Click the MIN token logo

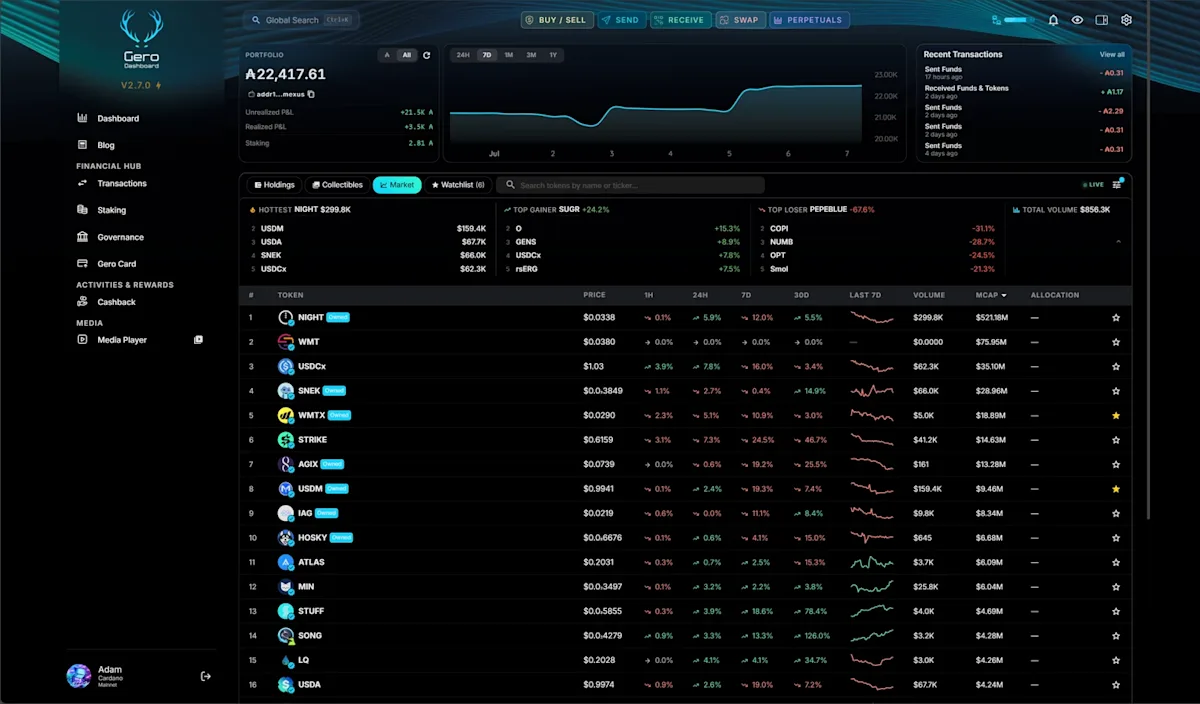(286, 587)
